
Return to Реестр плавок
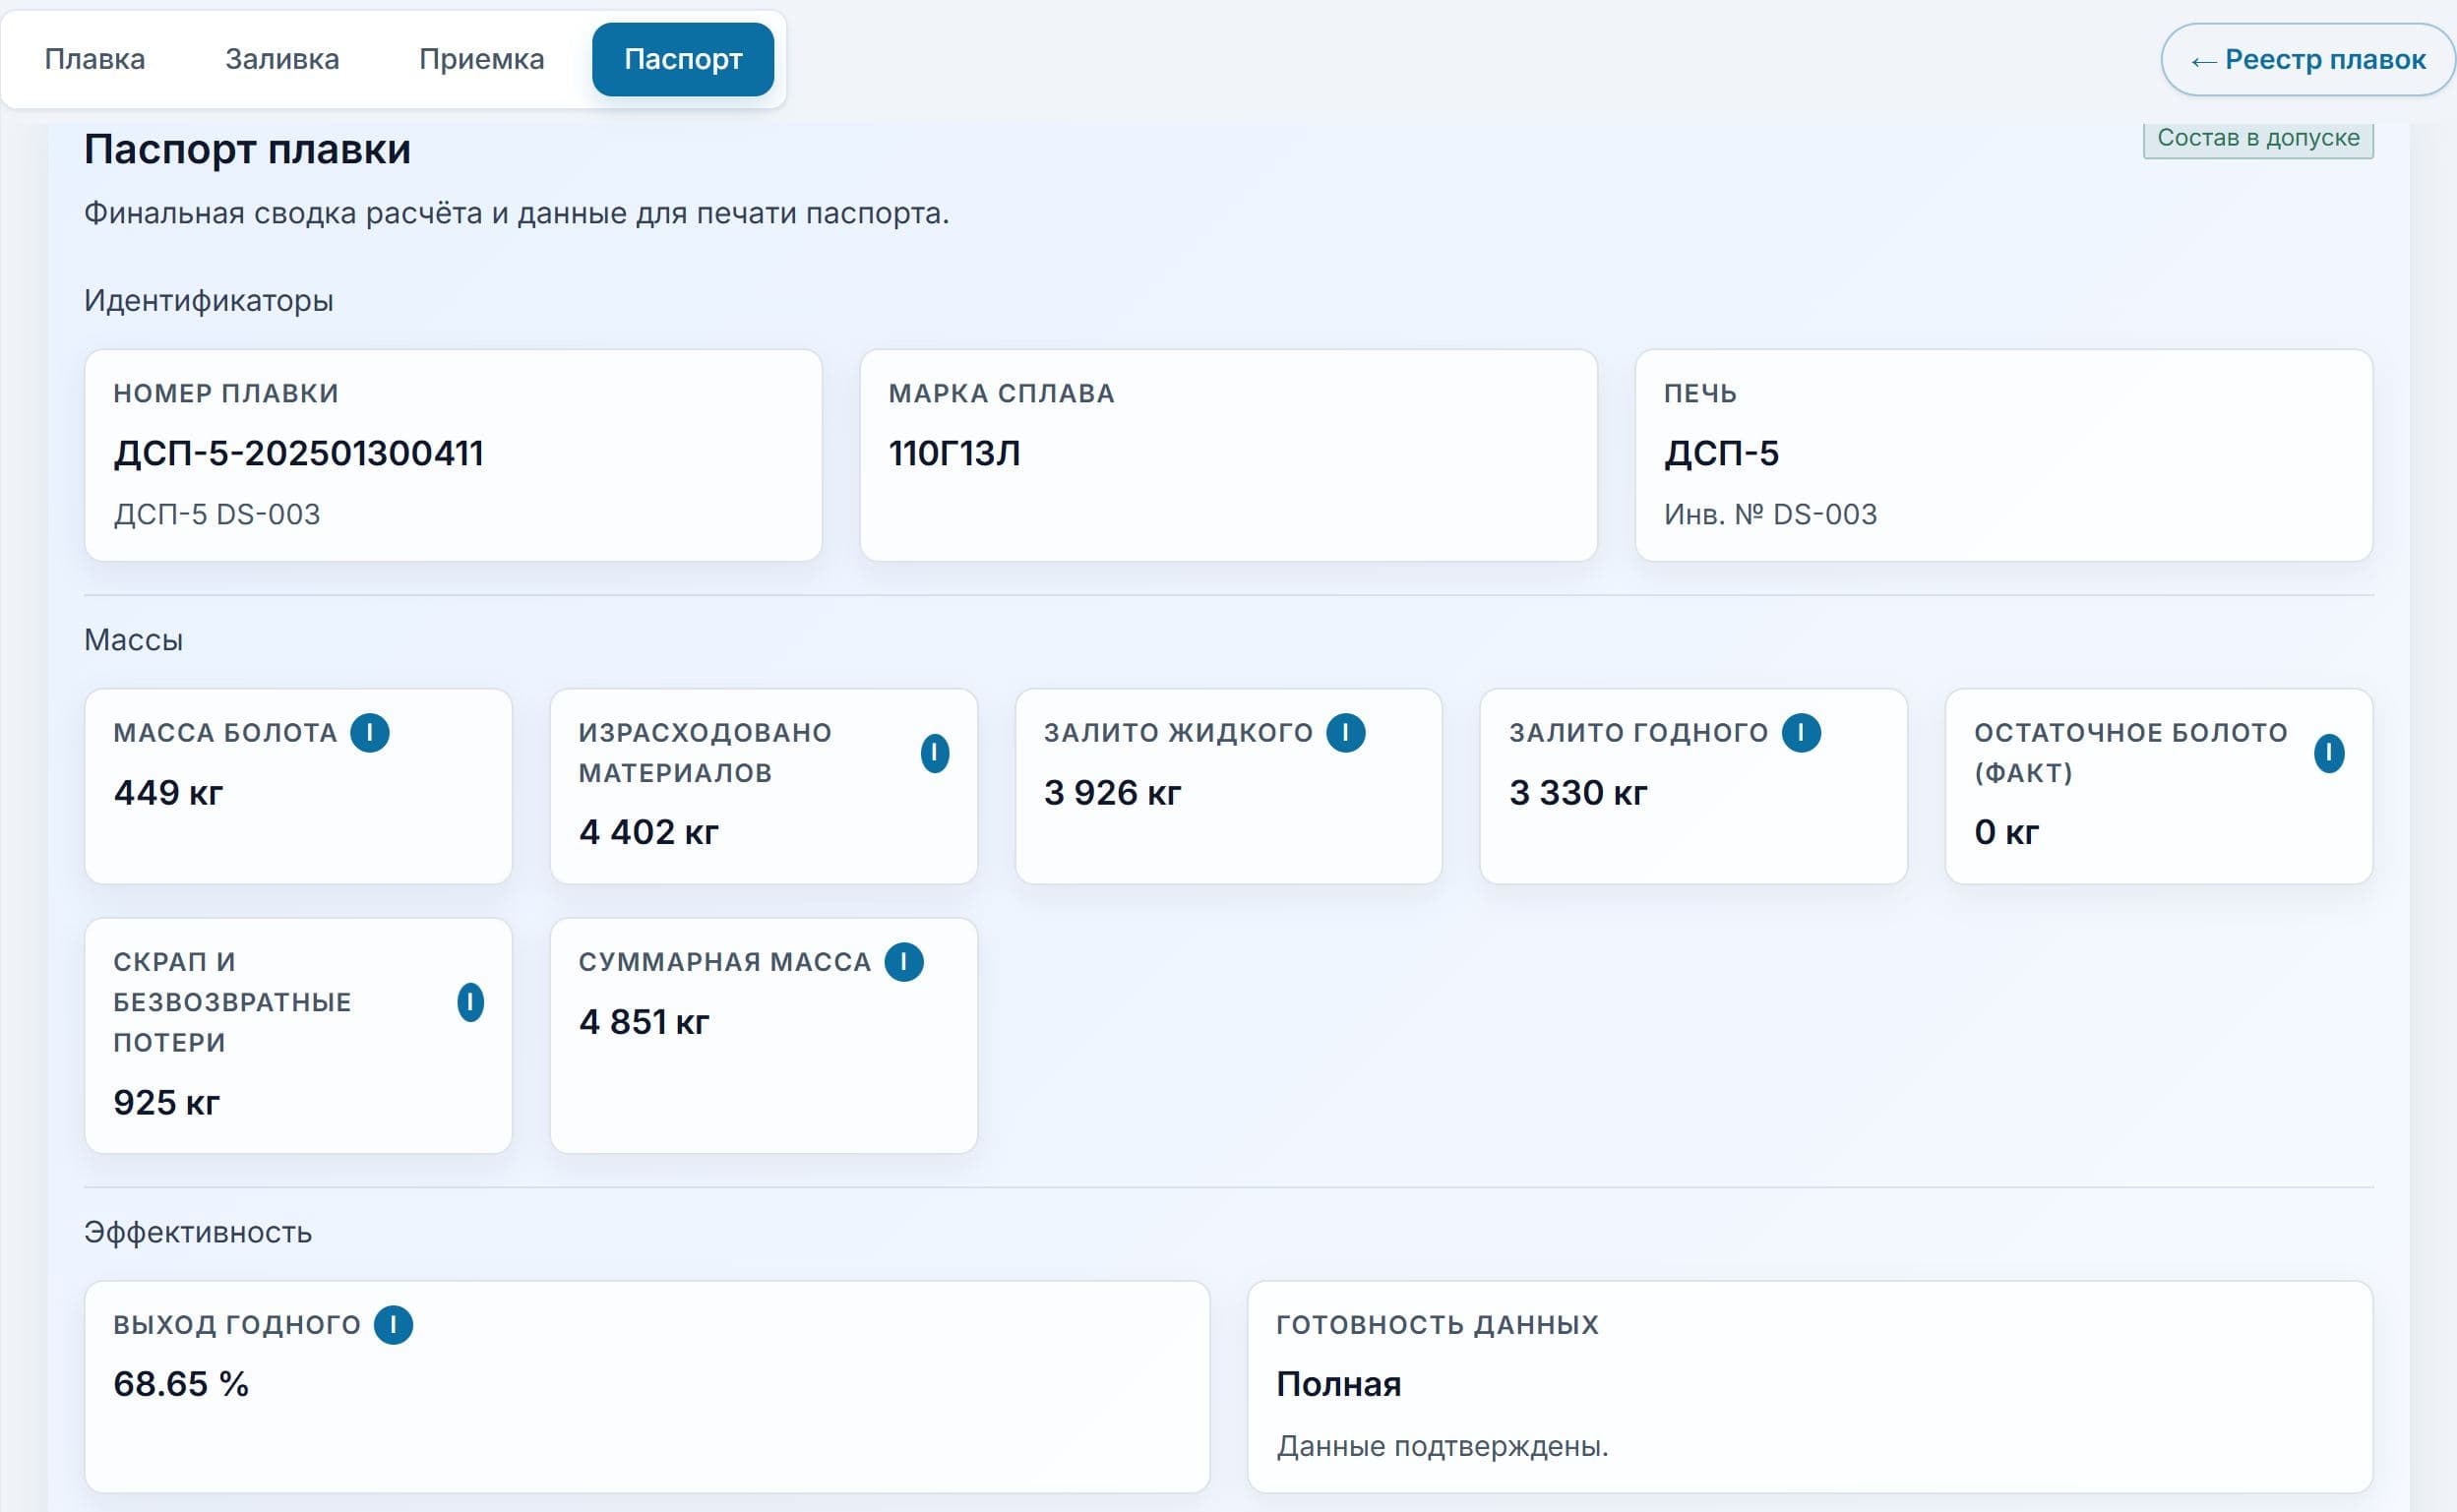pos(2308,60)
